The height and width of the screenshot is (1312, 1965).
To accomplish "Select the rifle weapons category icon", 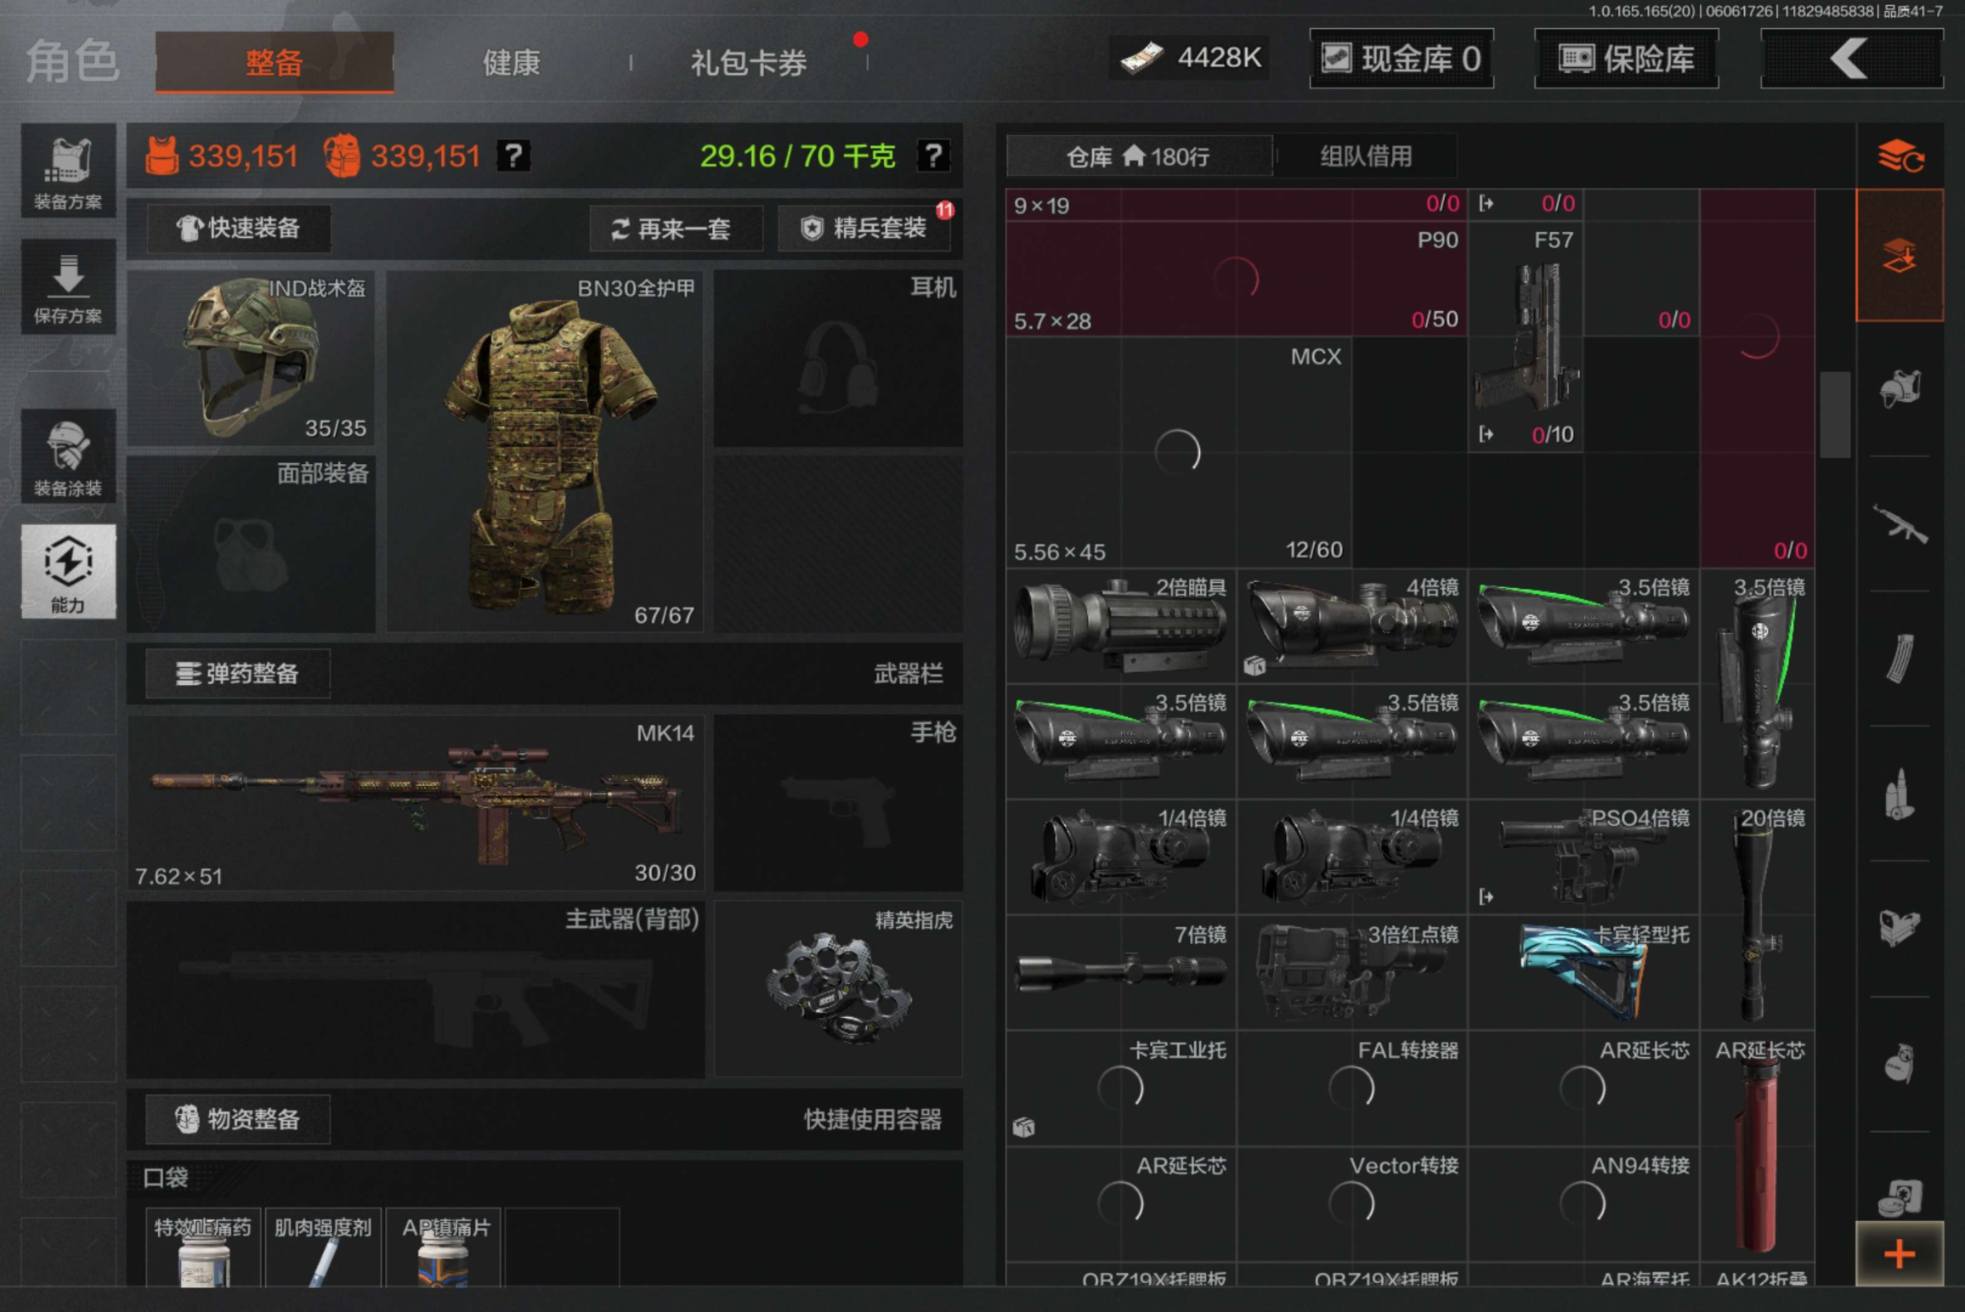I will pos(1900,524).
